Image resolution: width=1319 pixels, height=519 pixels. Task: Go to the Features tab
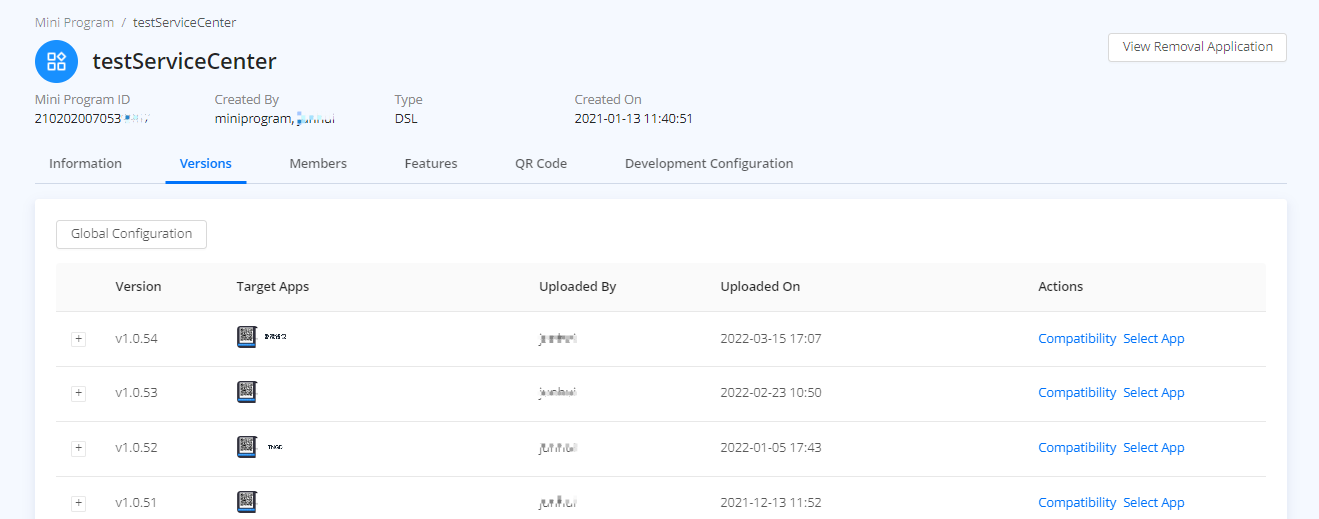pos(431,164)
